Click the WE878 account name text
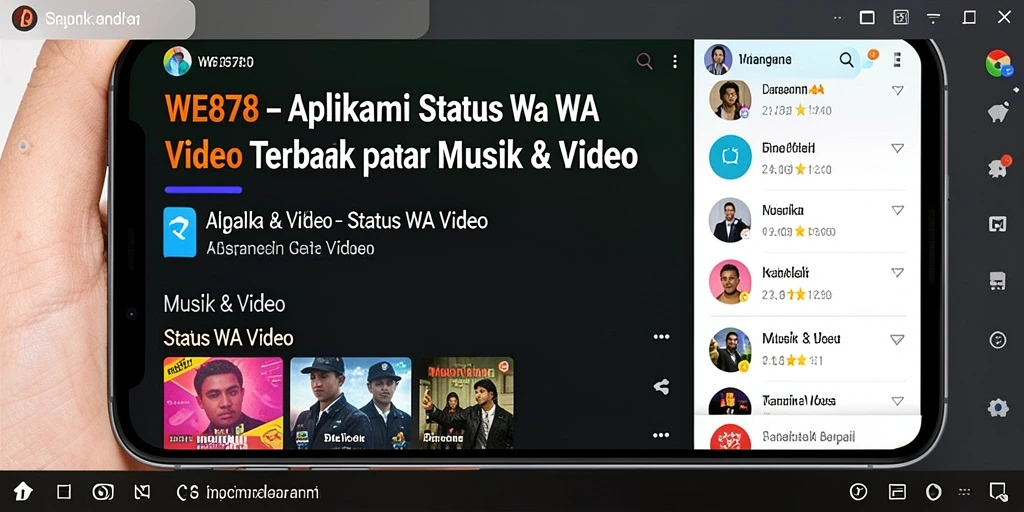1024x512 pixels. 225,62
